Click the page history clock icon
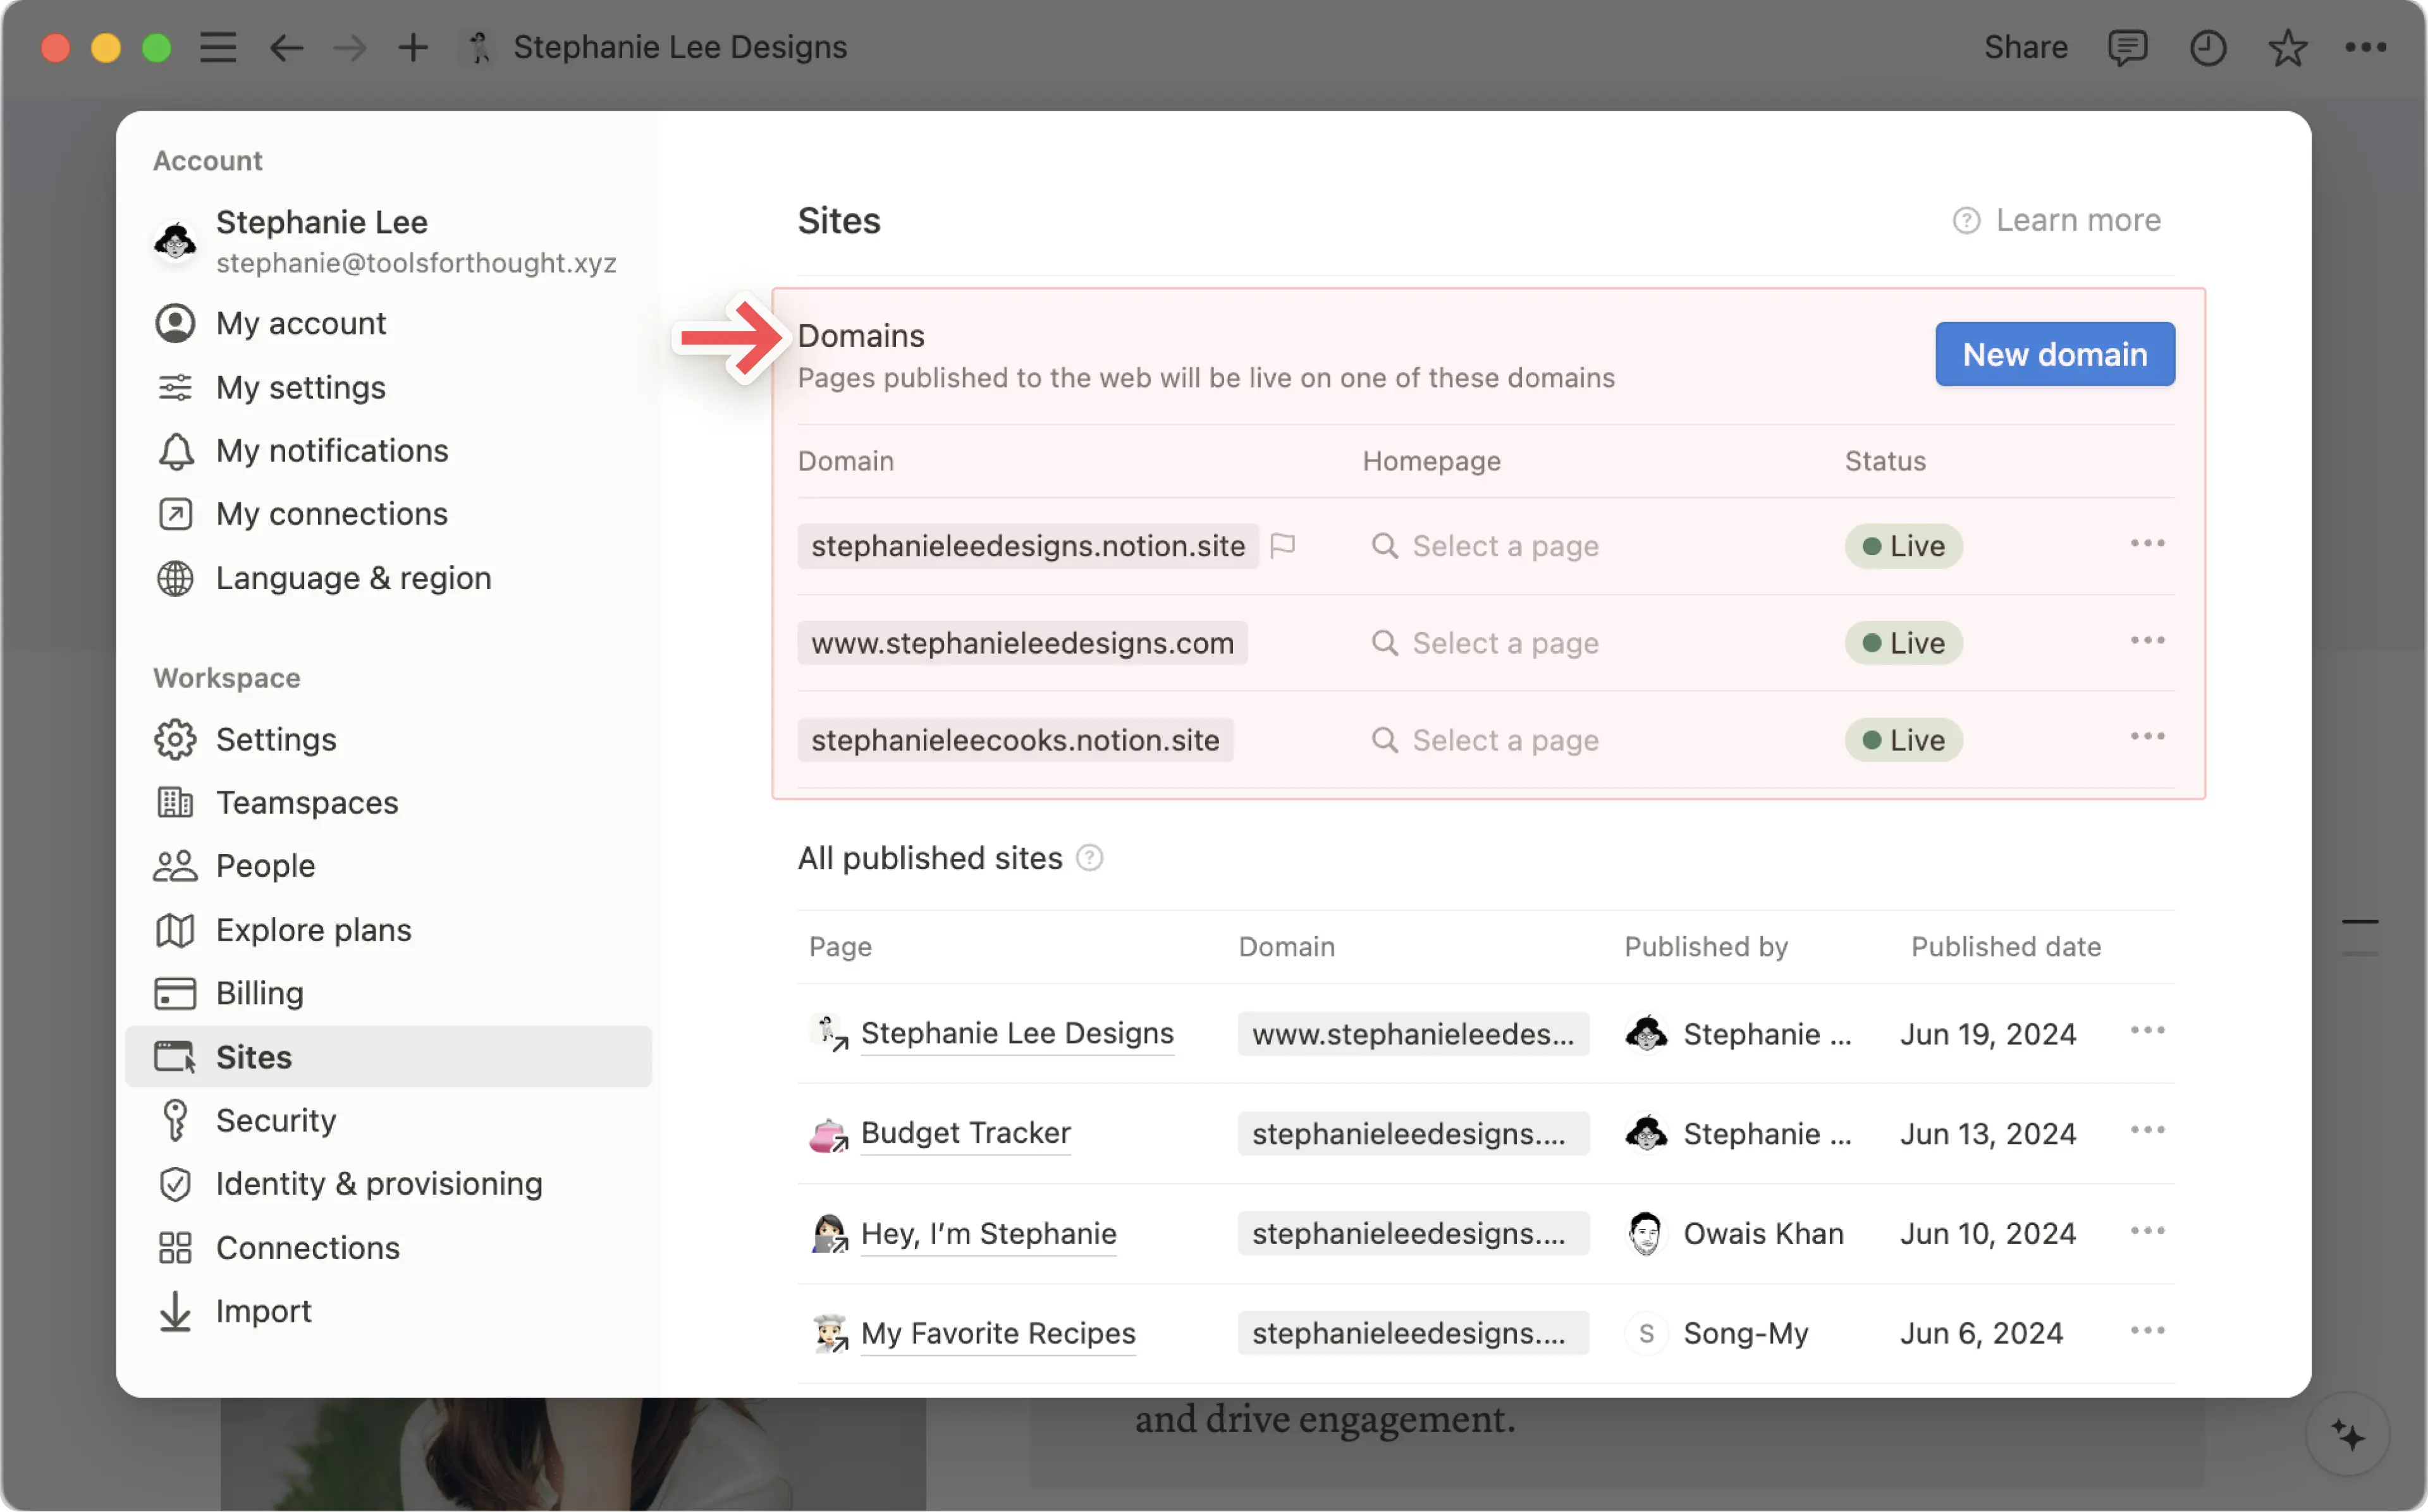 tap(2208, 46)
